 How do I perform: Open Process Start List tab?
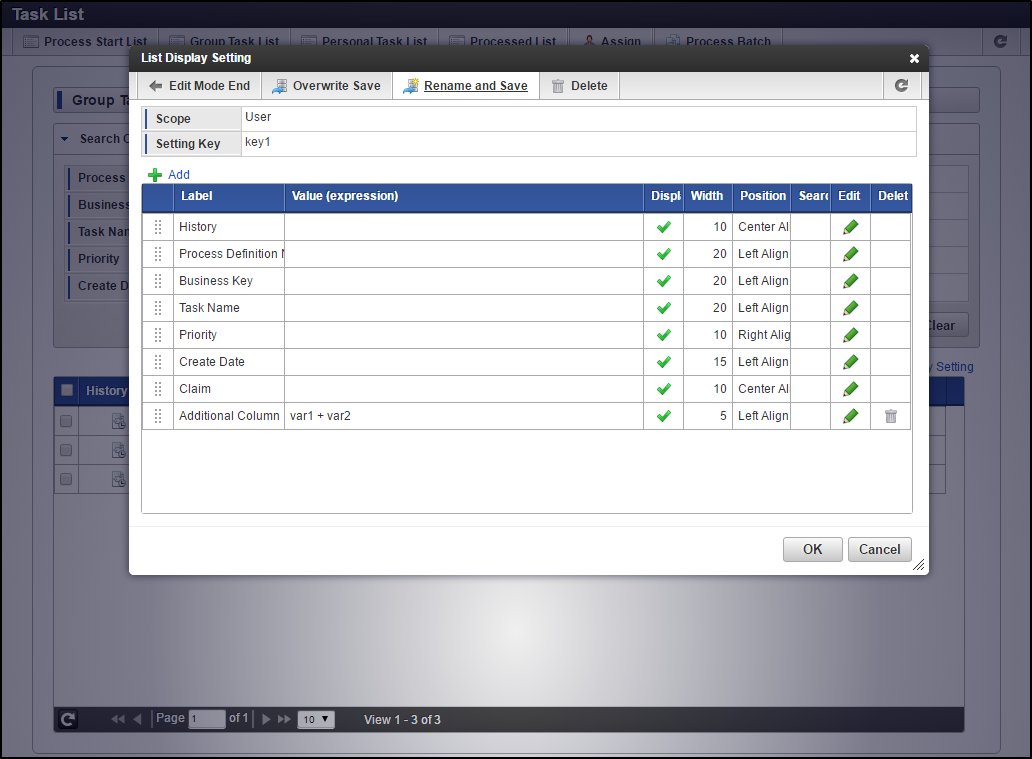pyautogui.click(x=85, y=41)
